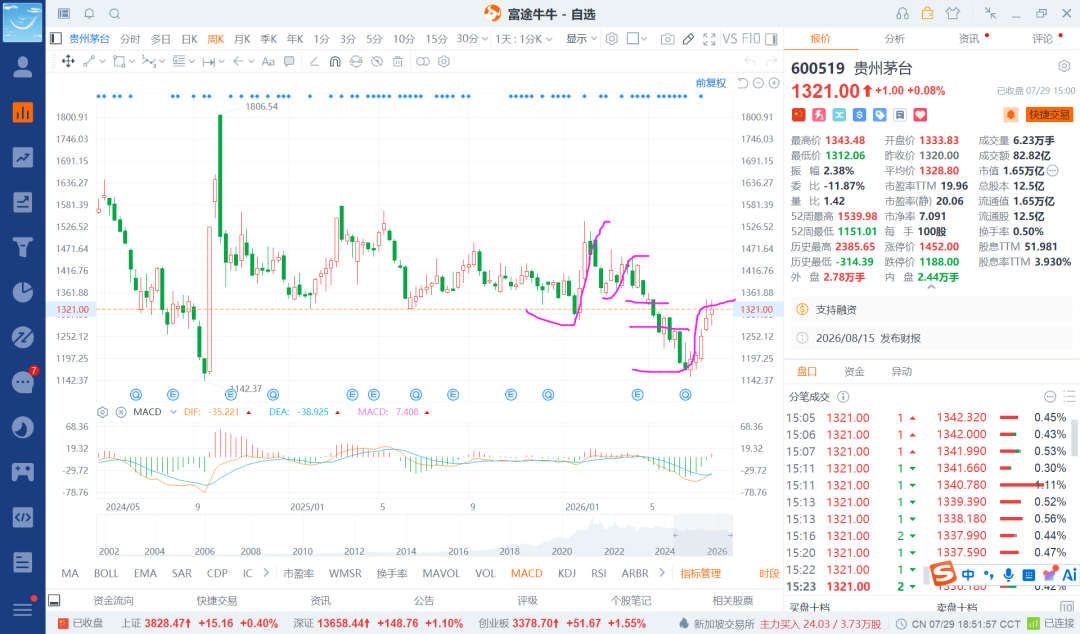Click the price alert bell icon
This screenshot has width=1080, height=634.
1010,115
